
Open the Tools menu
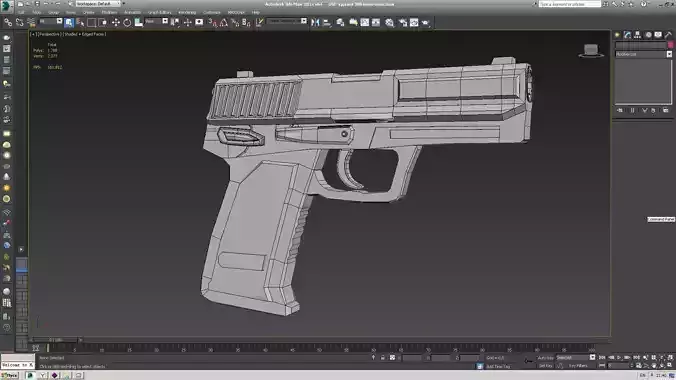[x=36, y=13]
